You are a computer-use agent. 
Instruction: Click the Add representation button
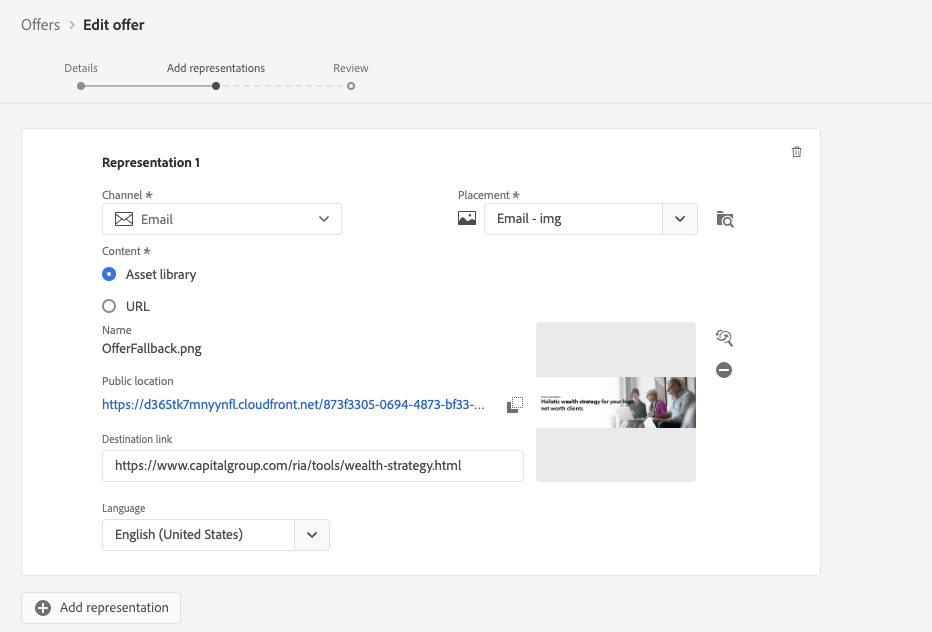coord(101,608)
